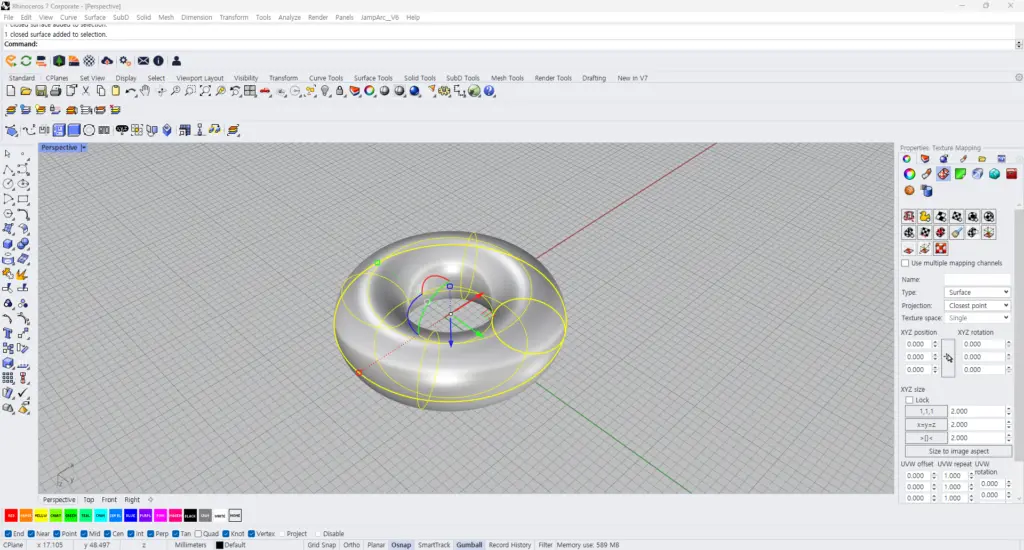
Task: Toggle the Lock checkbox under XYZ size
Action: click(909, 400)
